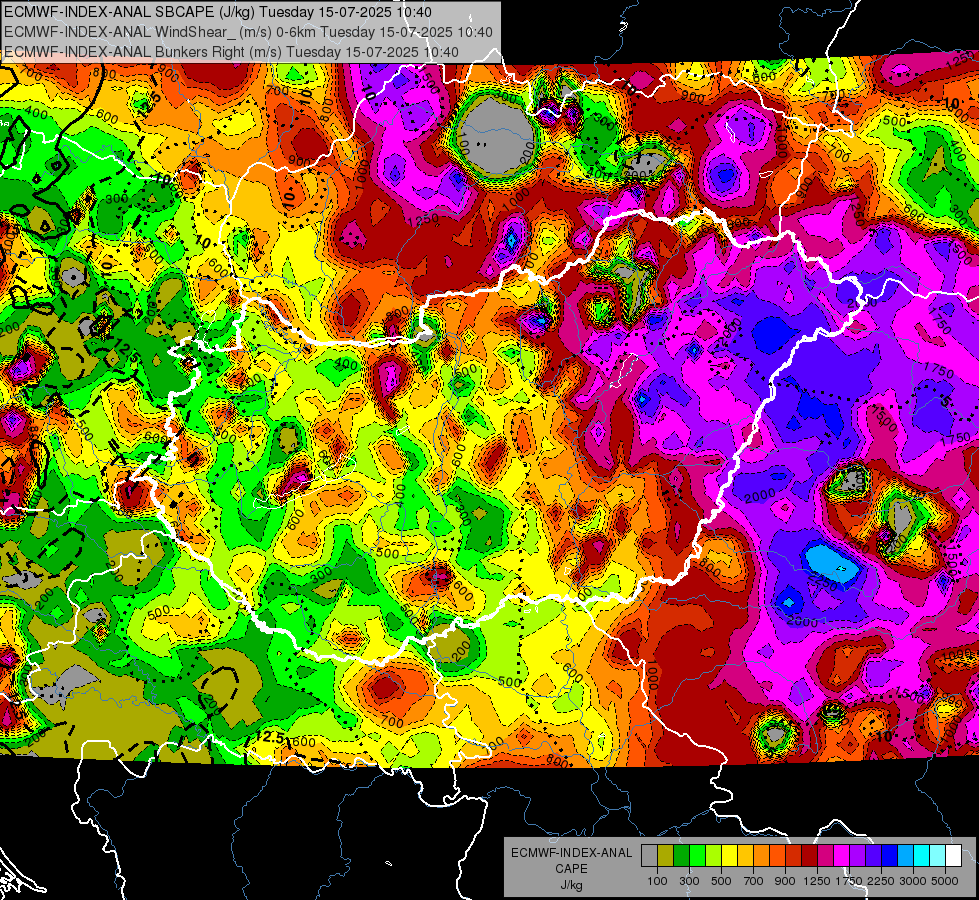979x900 pixels.
Task: Select the bright magenta legend swatch
Action: [842, 856]
